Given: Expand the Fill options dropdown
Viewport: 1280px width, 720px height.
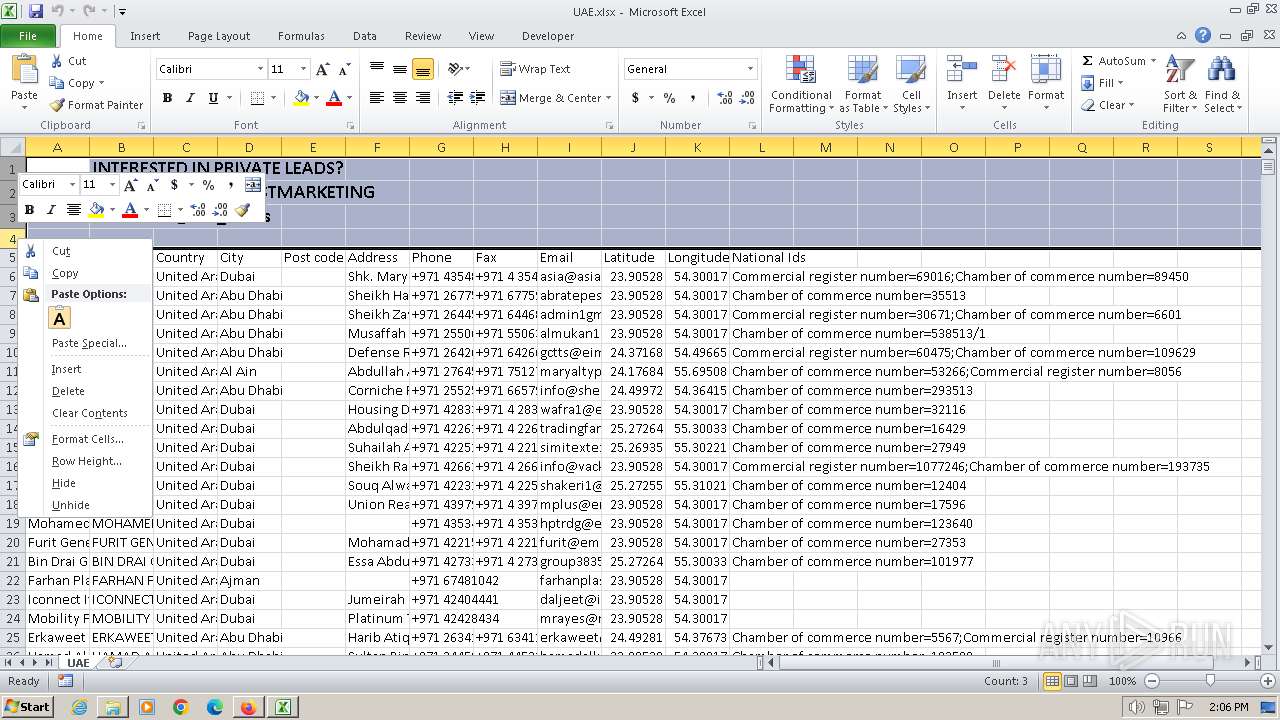Looking at the screenshot, I should coord(1120,83).
